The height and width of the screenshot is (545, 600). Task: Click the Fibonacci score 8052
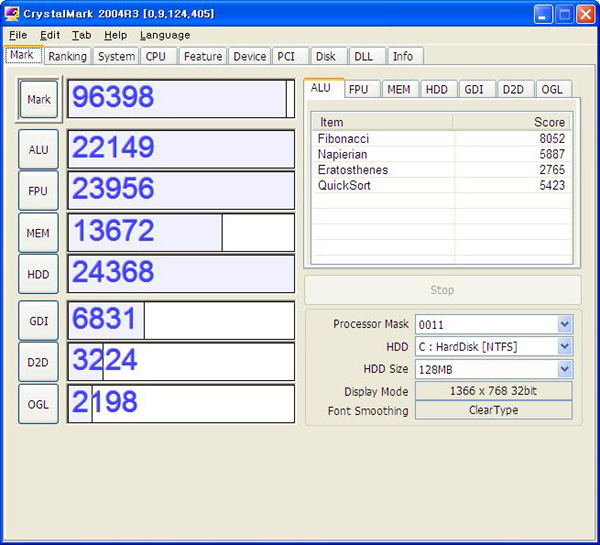click(x=552, y=139)
